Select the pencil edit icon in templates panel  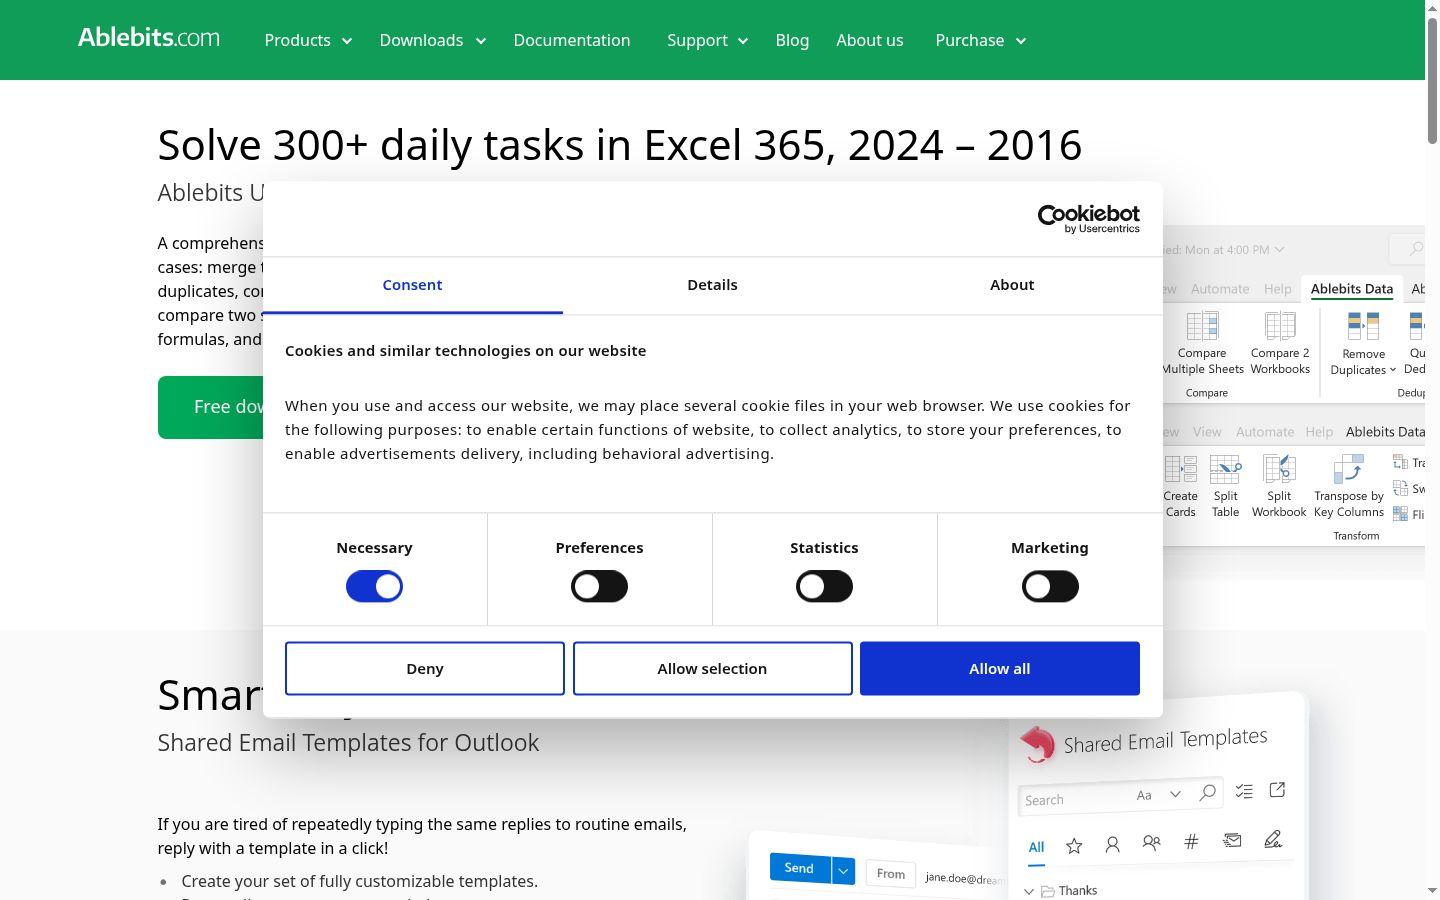pyautogui.click(x=1272, y=839)
